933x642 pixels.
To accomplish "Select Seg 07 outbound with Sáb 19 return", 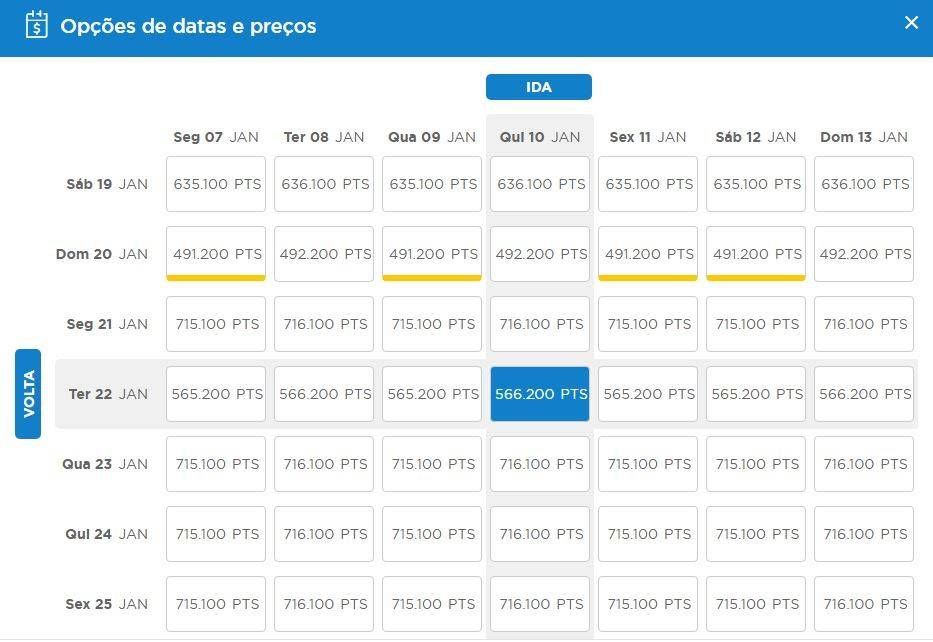I will click(x=216, y=184).
